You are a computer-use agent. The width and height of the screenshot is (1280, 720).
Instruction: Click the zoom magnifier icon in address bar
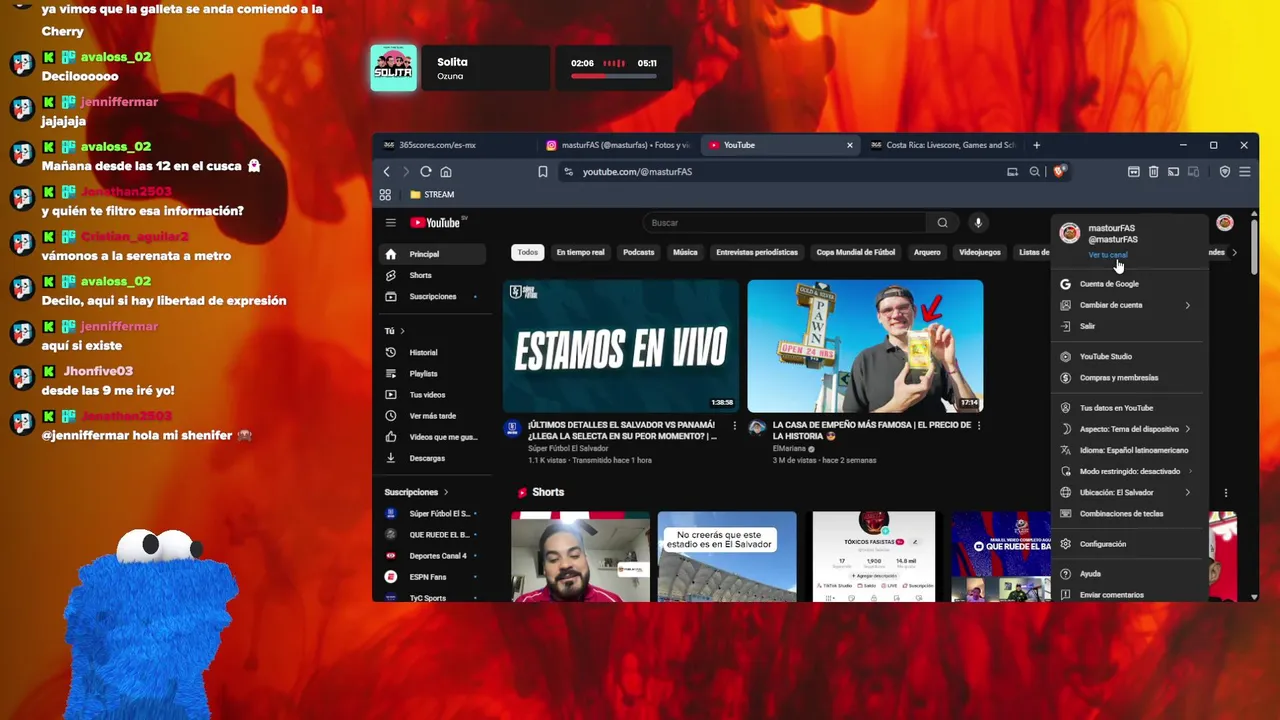pyautogui.click(x=1035, y=172)
